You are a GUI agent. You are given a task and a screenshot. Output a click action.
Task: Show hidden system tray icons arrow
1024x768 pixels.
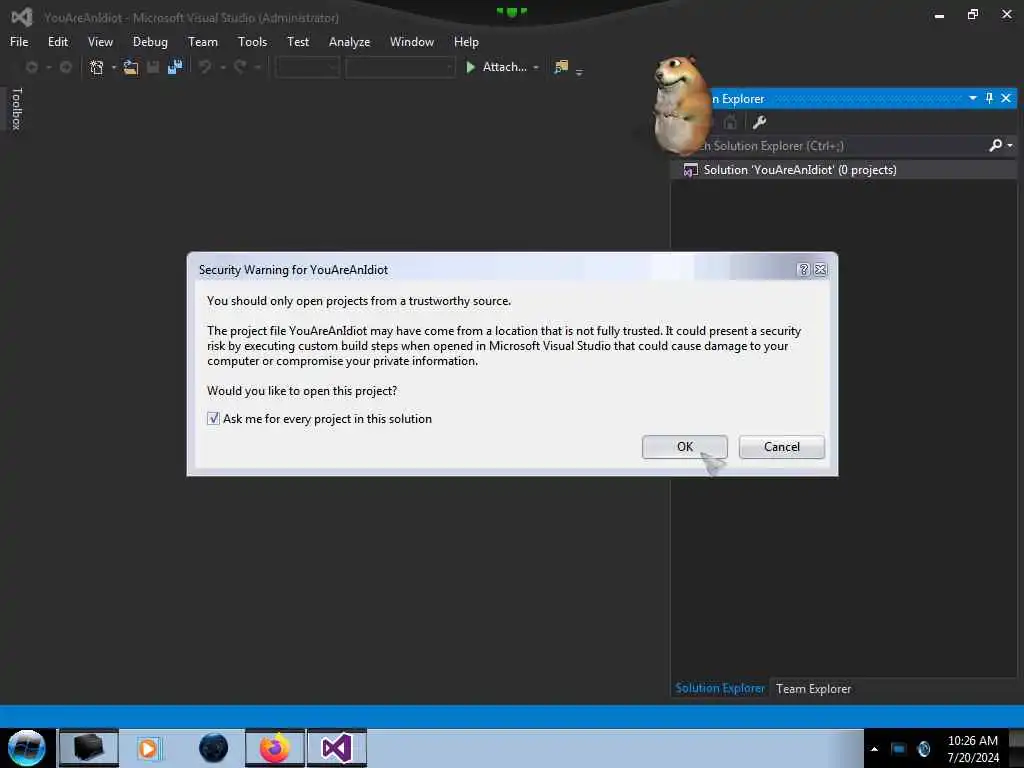[874, 748]
